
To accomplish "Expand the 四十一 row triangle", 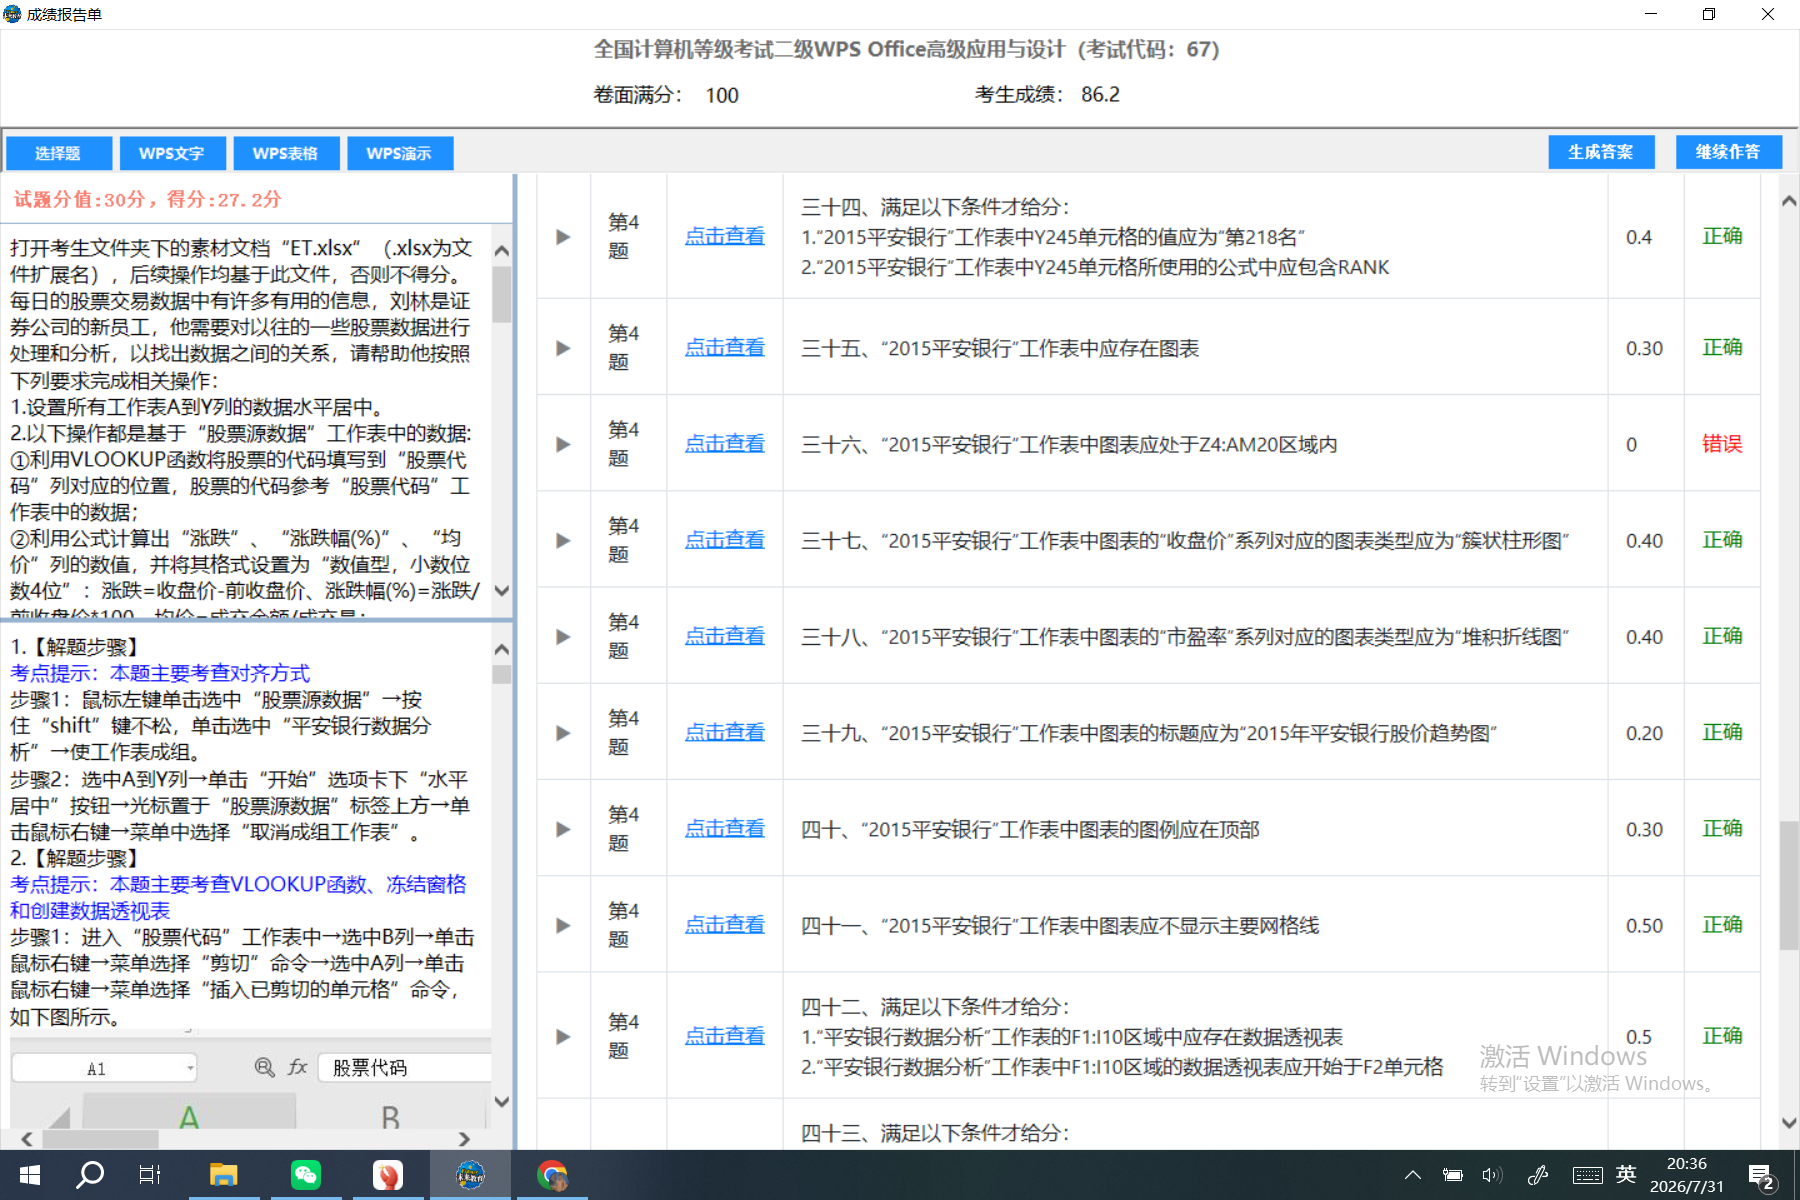I will coord(563,926).
